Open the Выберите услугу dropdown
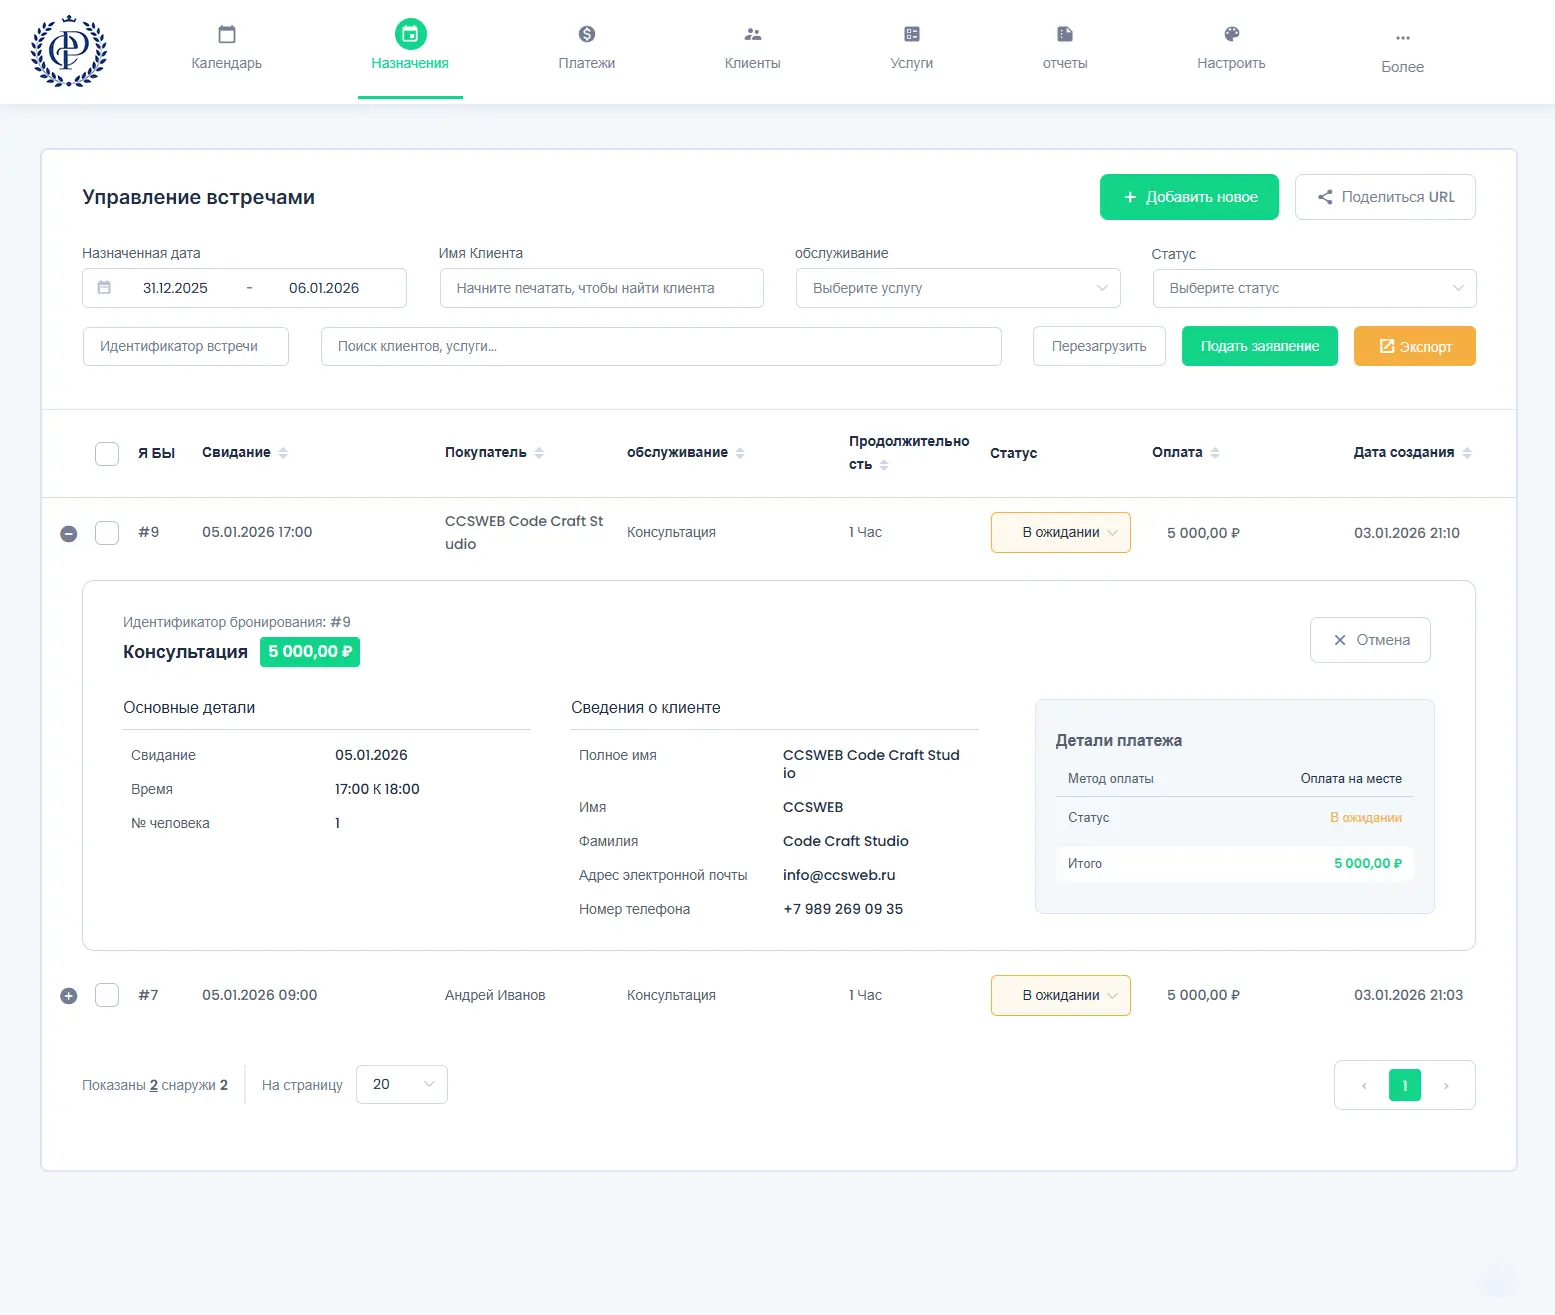The height and width of the screenshot is (1315, 1555). 958,288
